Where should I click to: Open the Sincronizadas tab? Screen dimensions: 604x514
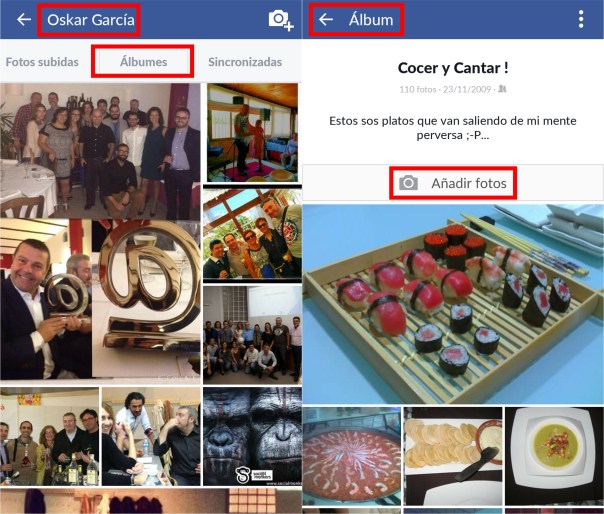tap(245, 62)
